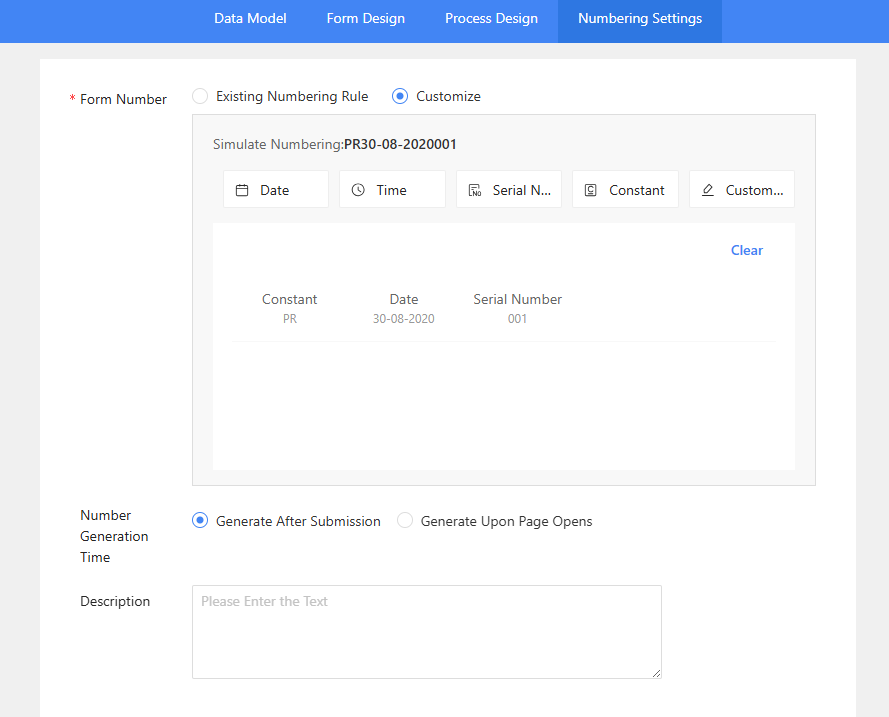Open the Numbering Settings tab
The height and width of the screenshot is (717, 889).
640,19
